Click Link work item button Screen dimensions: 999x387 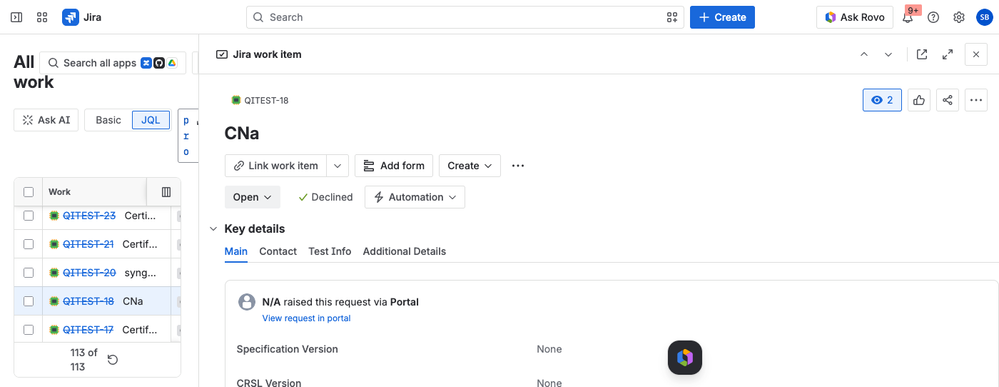(x=276, y=166)
